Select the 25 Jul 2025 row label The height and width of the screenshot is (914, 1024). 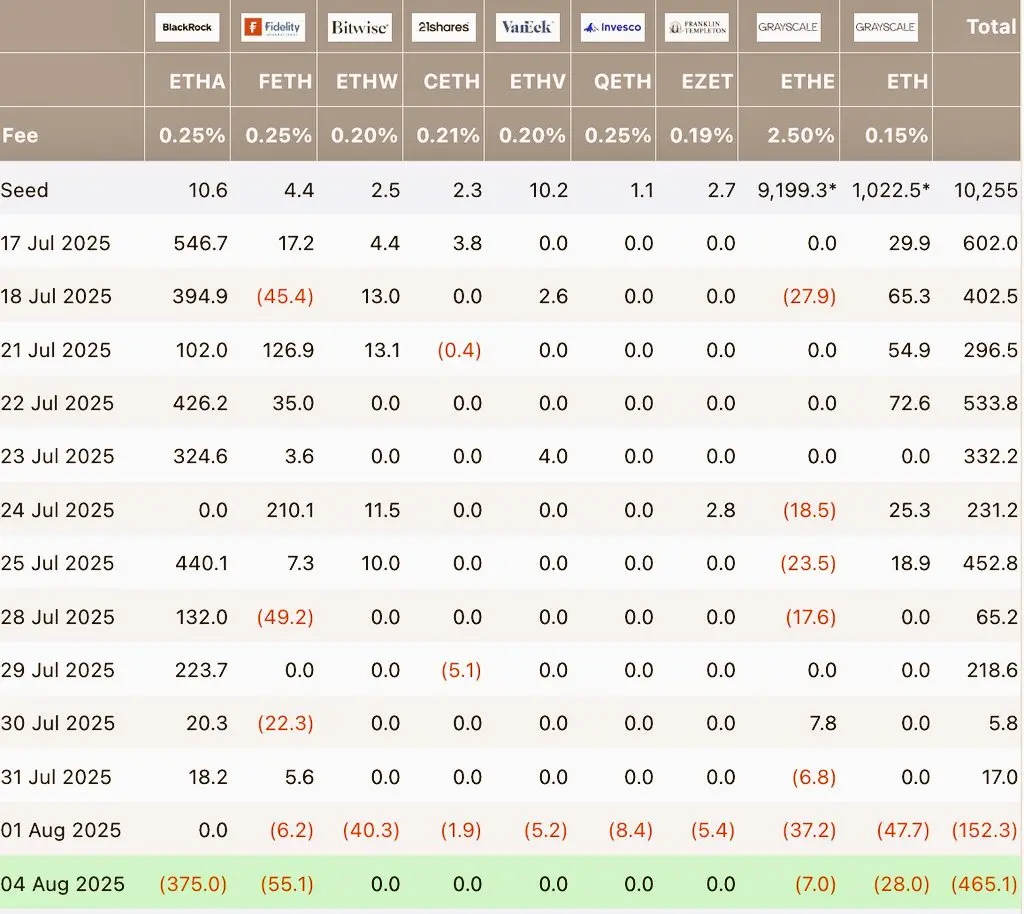57,563
